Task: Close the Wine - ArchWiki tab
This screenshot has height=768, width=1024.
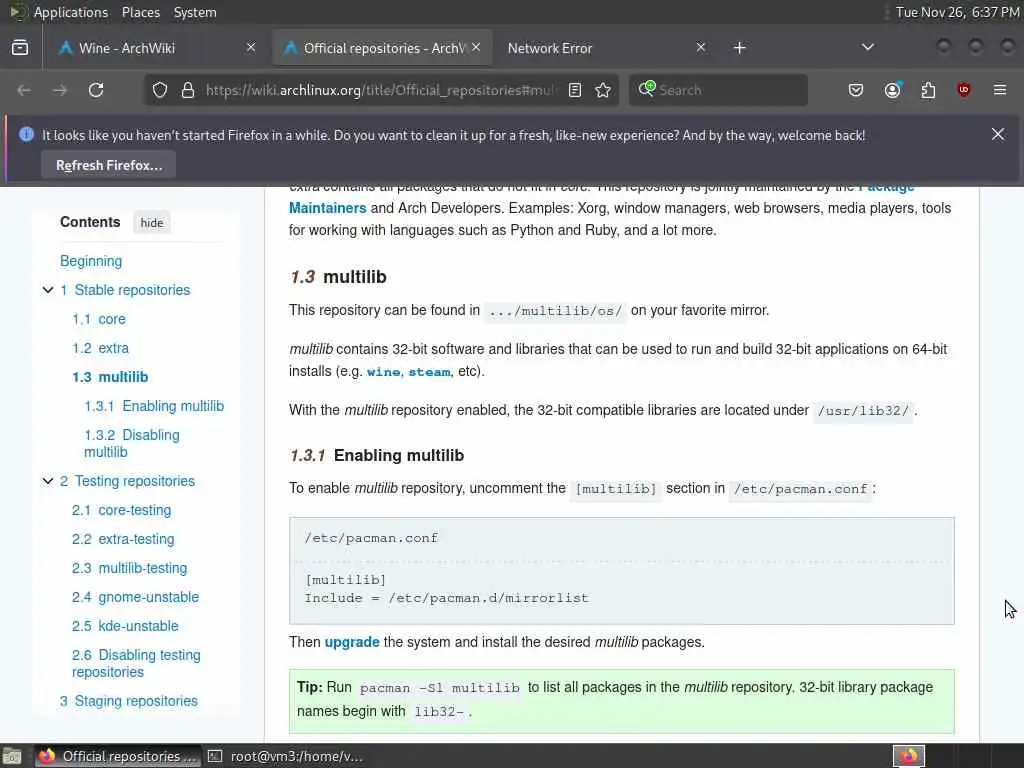Action: point(251,47)
